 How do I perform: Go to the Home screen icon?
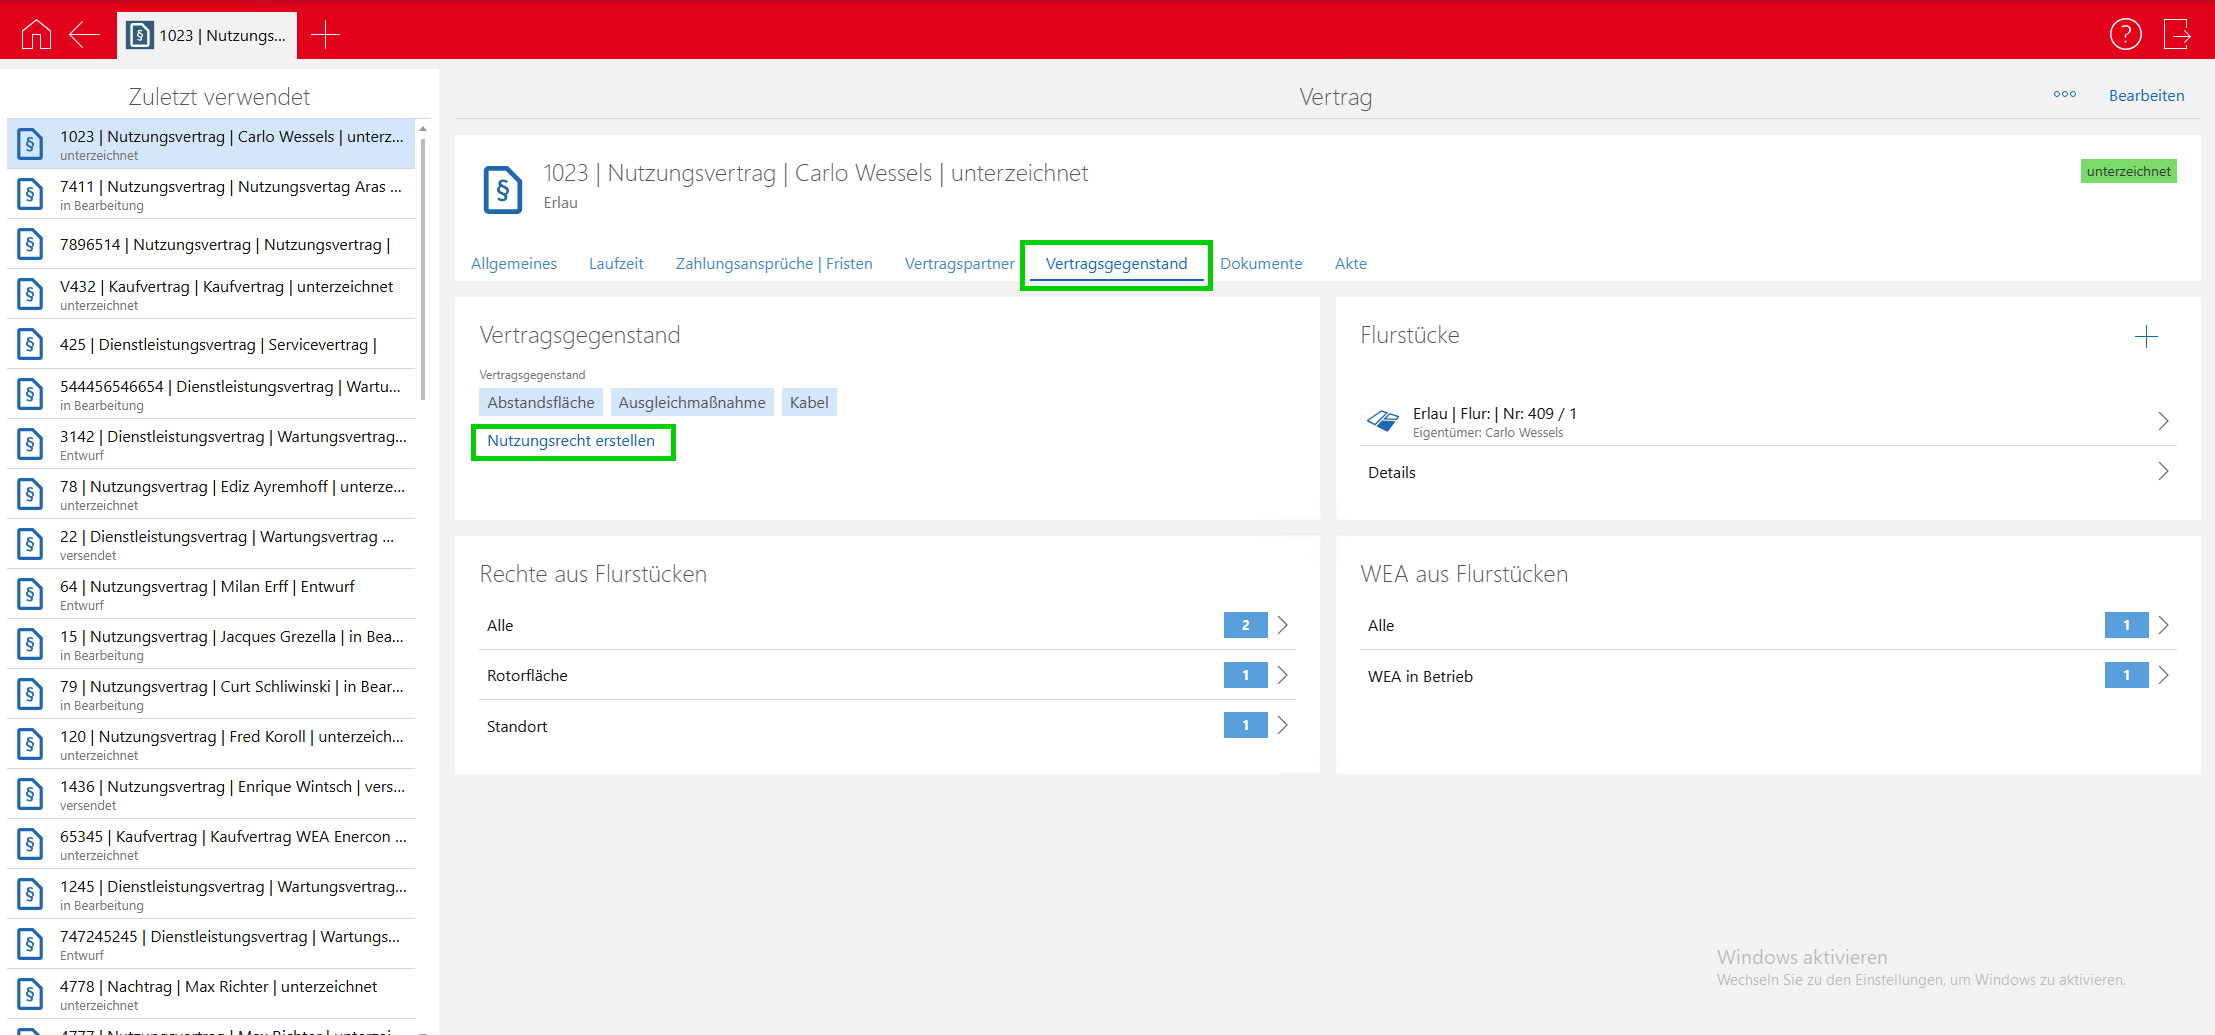click(x=36, y=35)
